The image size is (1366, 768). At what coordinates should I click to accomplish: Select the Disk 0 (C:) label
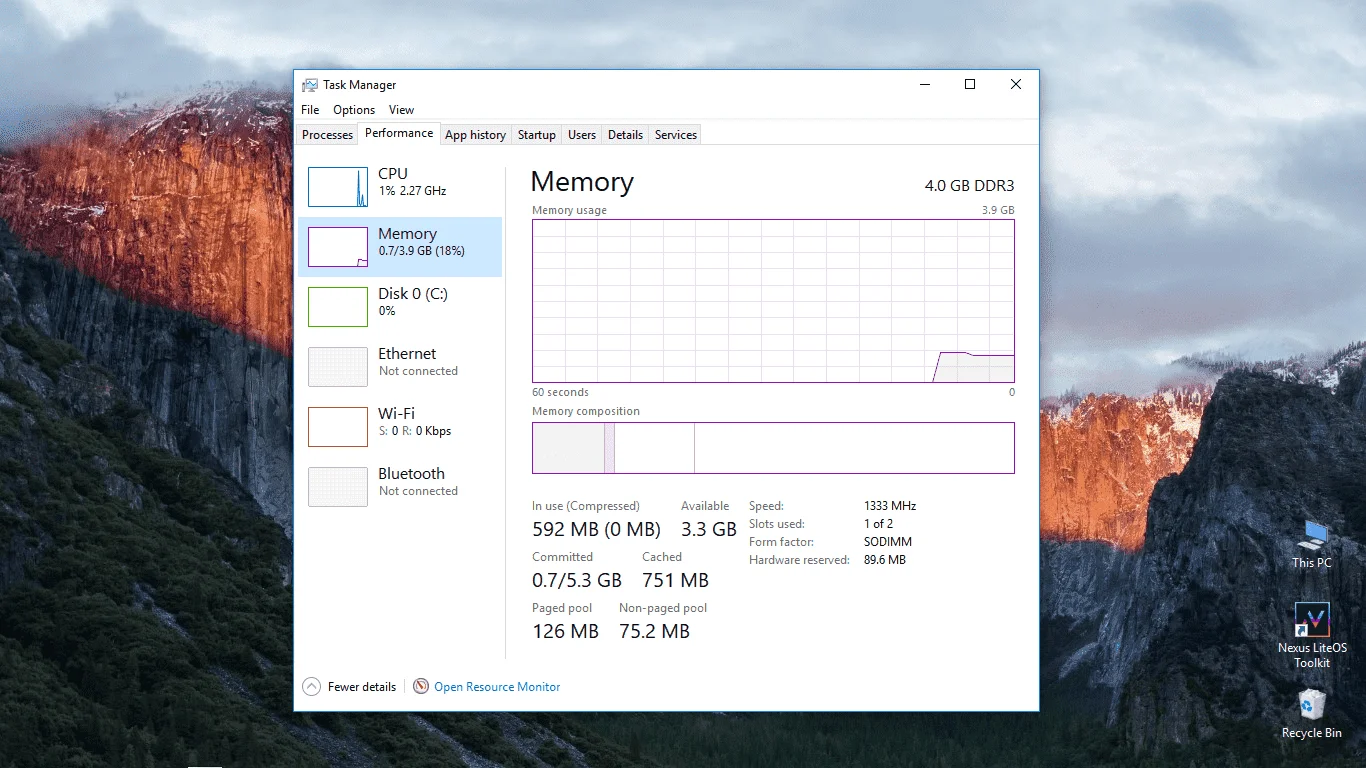413,294
